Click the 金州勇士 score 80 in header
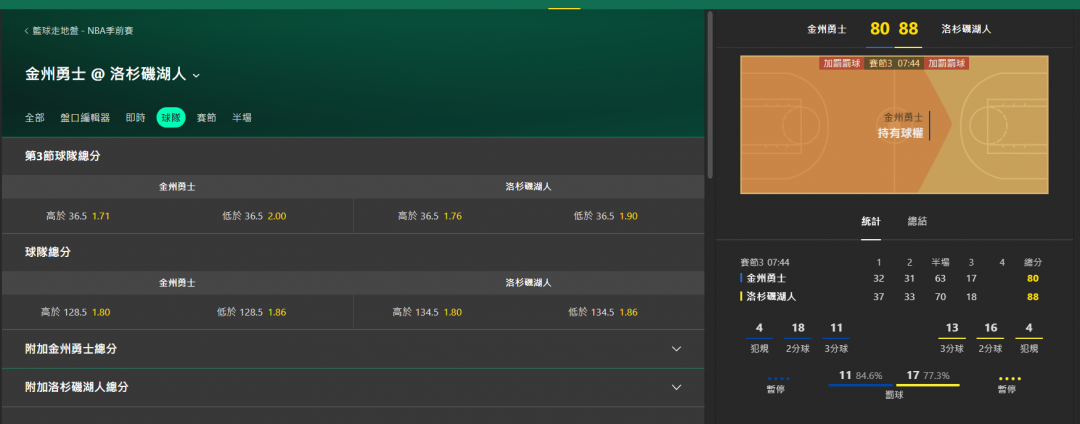This screenshot has height=424, width=1080. [x=880, y=29]
